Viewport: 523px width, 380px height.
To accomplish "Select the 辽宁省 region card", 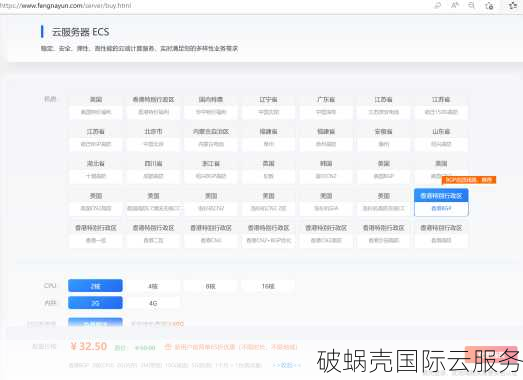I will click(x=269, y=106).
